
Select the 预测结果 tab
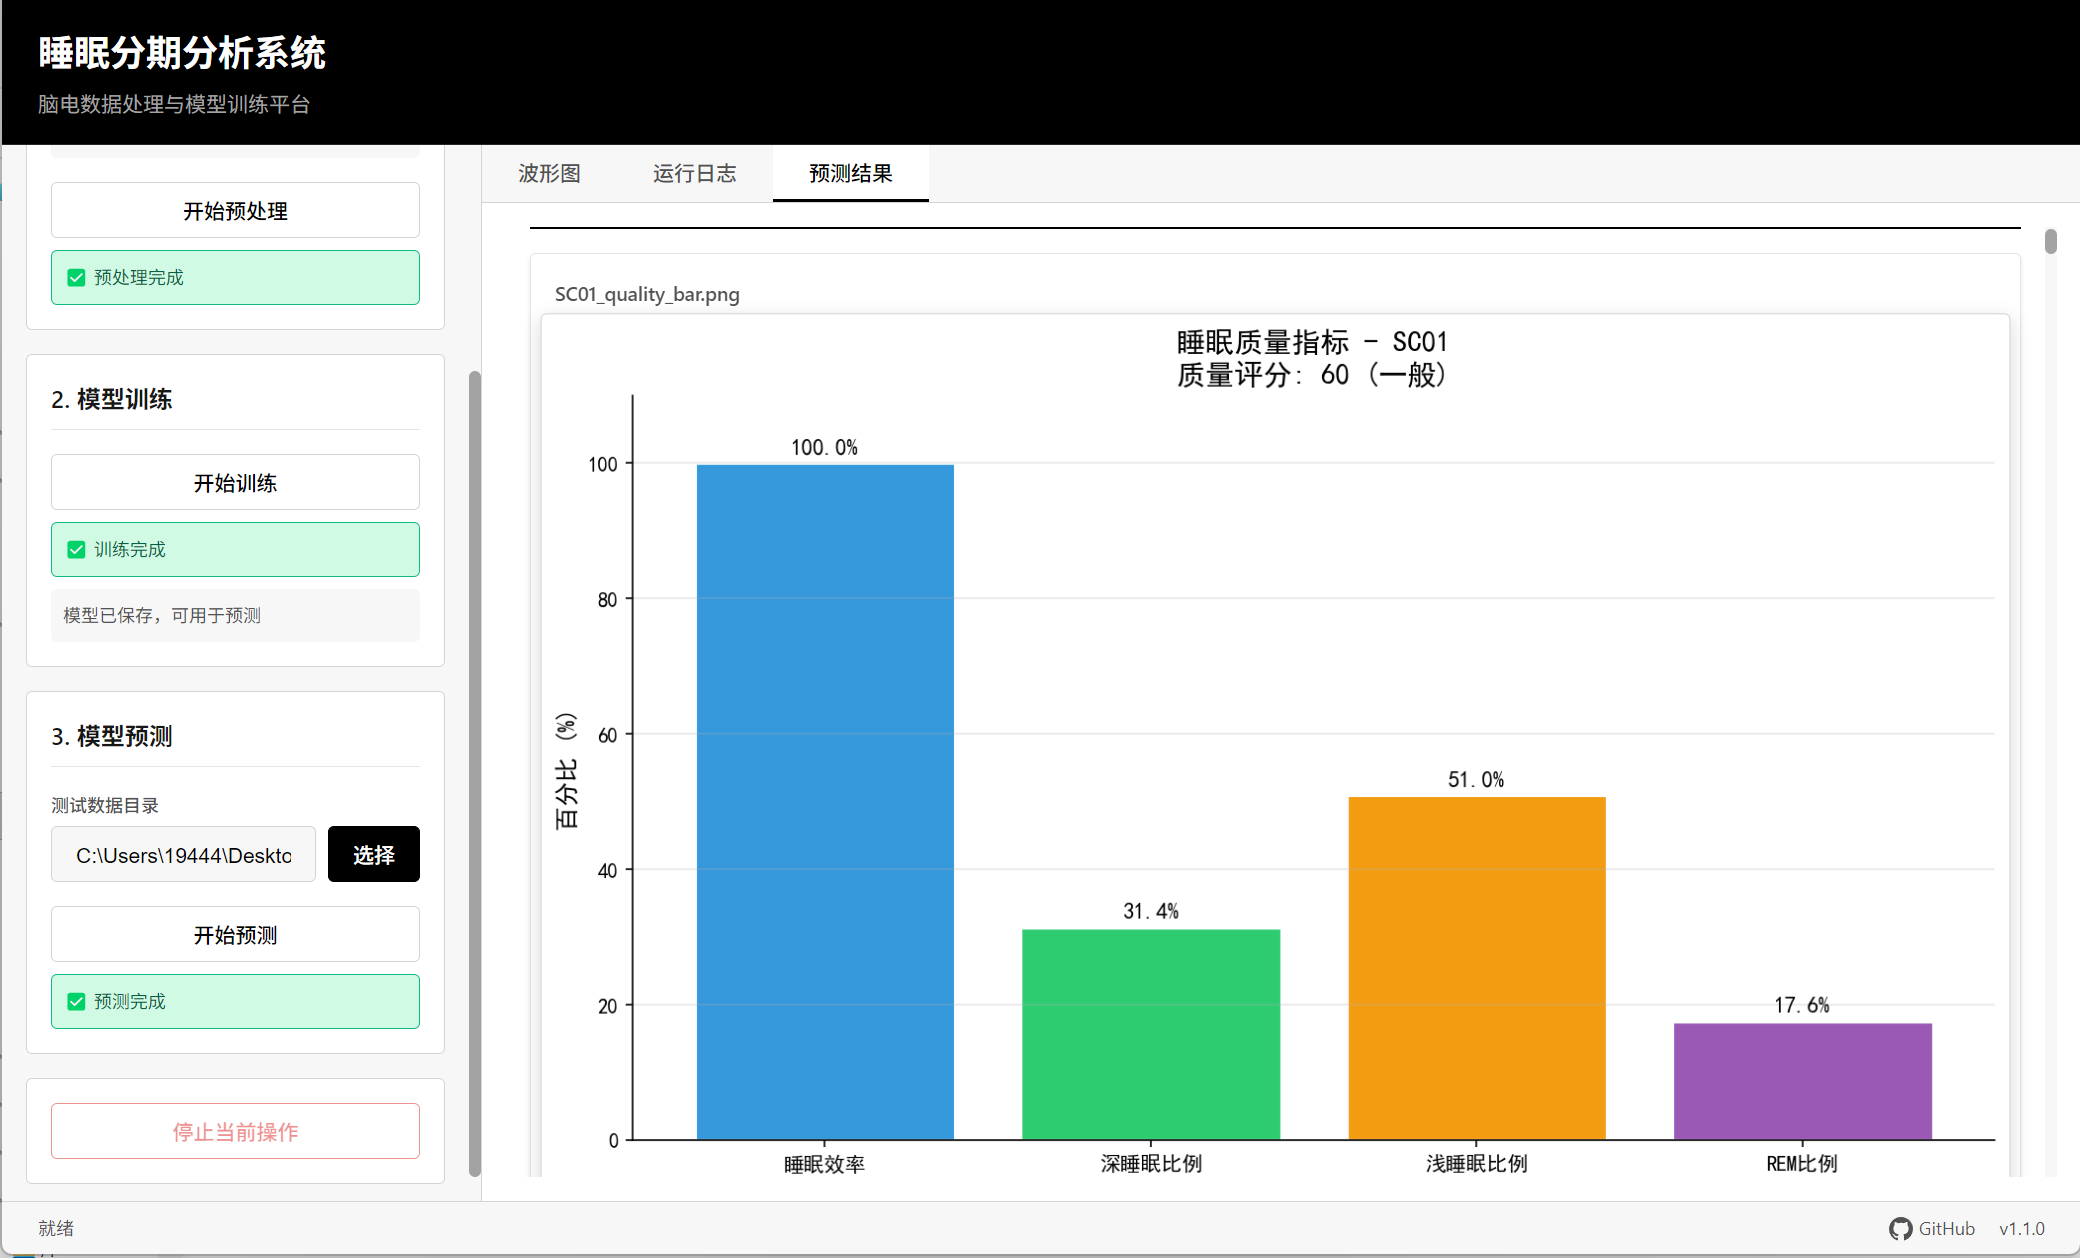point(850,174)
